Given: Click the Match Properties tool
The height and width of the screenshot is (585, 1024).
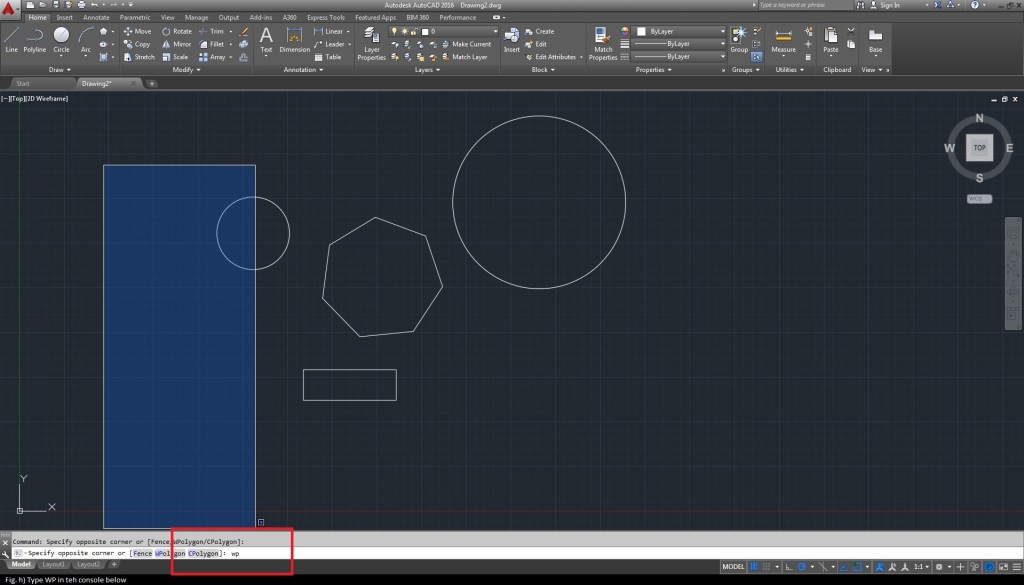Looking at the screenshot, I should pyautogui.click(x=603, y=40).
